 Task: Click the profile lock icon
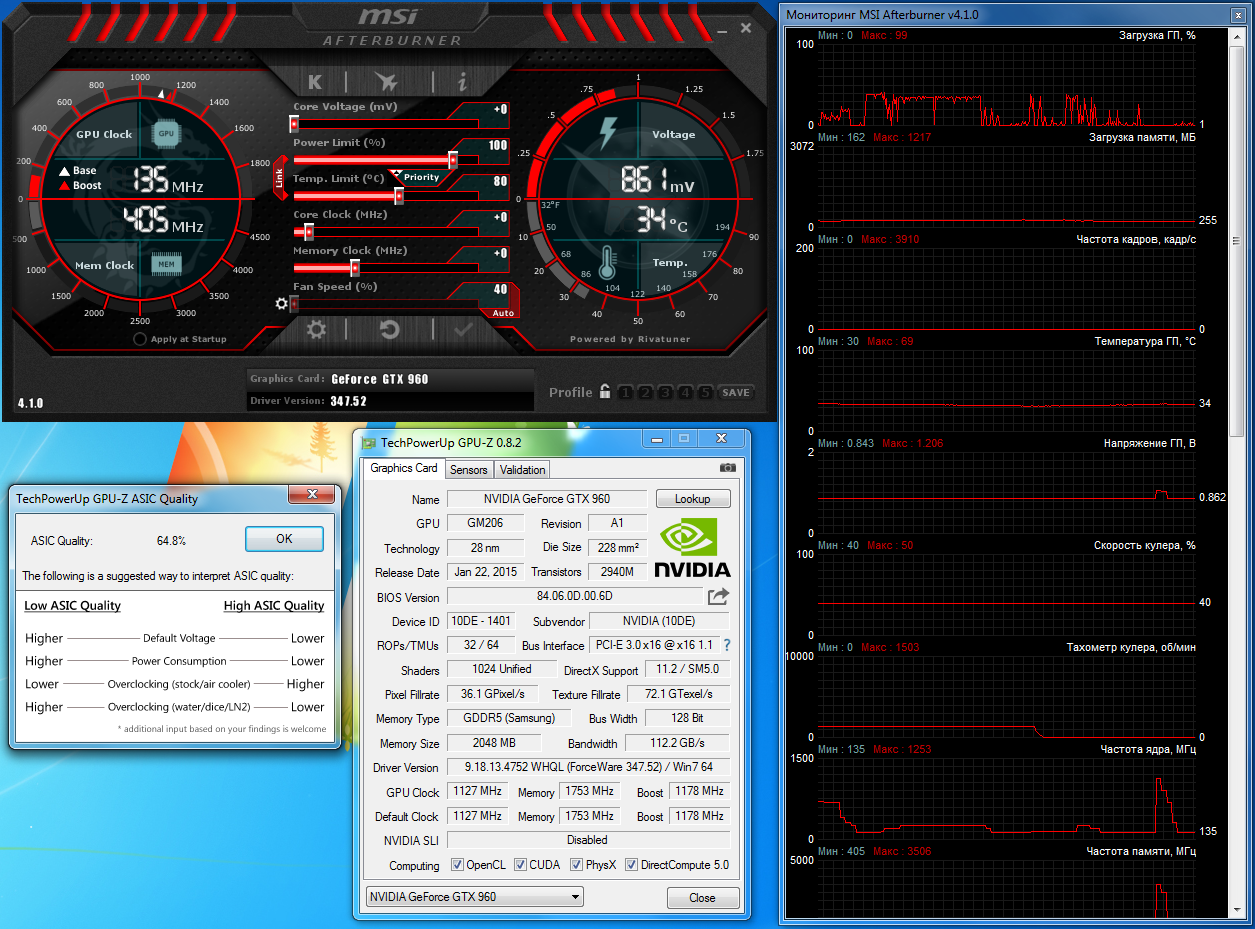coord(605,392)
